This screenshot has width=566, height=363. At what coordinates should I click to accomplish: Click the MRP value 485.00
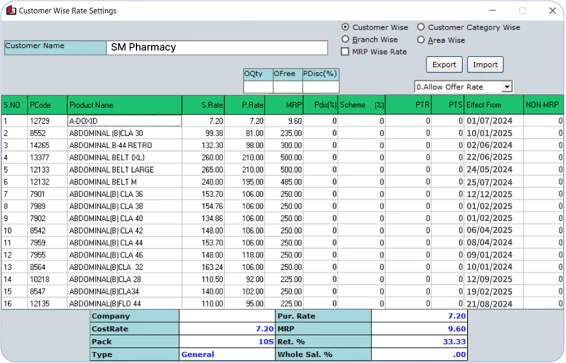tap(284, 182)
